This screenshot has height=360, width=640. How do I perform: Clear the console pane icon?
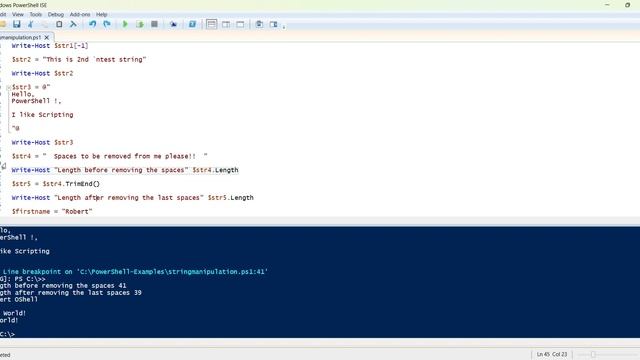pyautogui.click(x=73, y=24)
